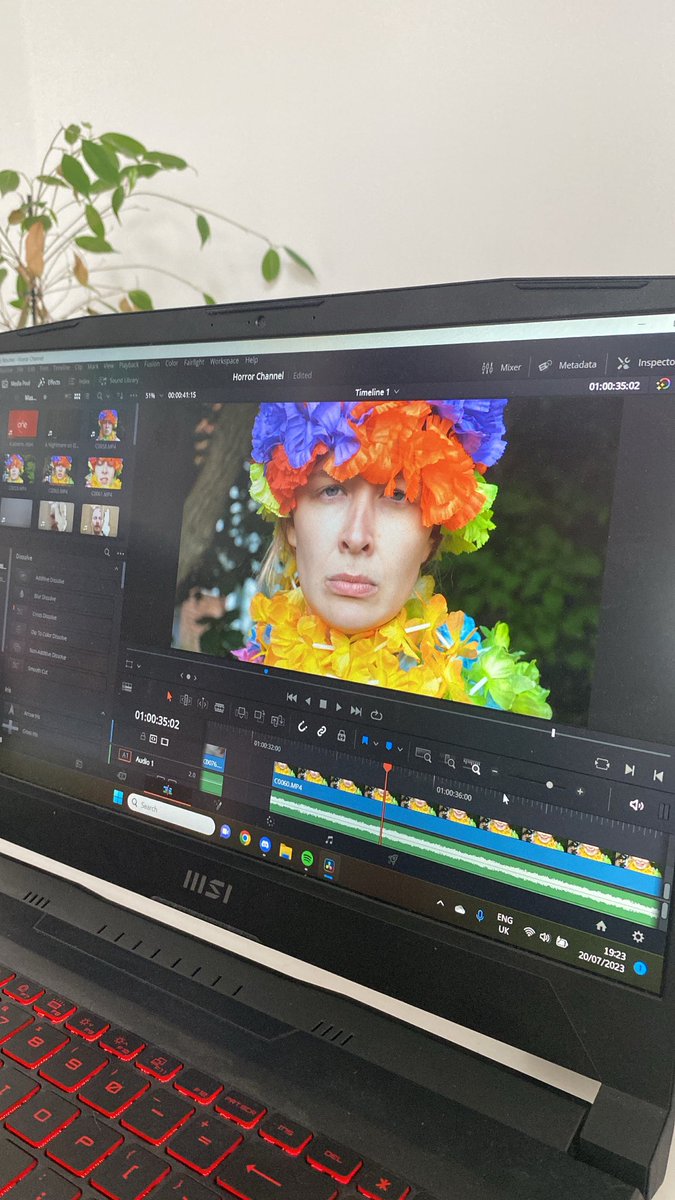Choose the Dynamic Trim mode tool
The height and width of the screenshot is (1200, 675).
coord(203,703)
